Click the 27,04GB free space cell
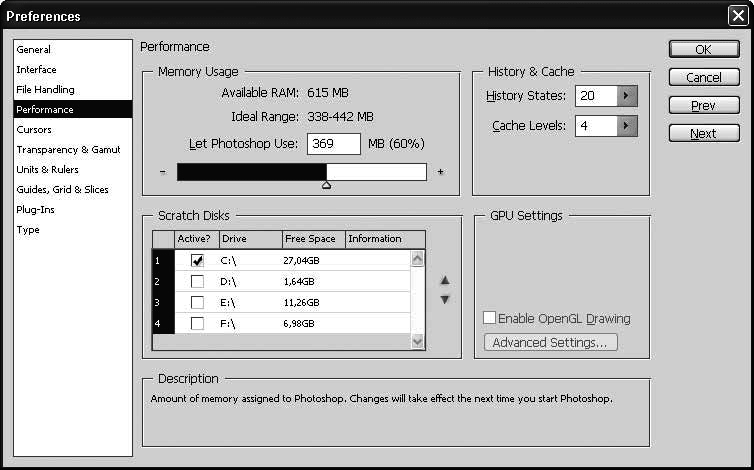 pos(302,260)
